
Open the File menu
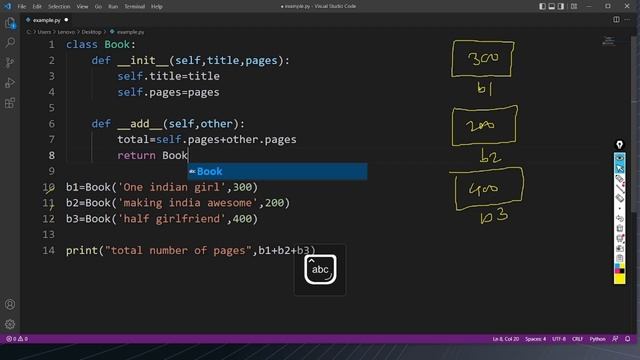(x=22, y=7)
